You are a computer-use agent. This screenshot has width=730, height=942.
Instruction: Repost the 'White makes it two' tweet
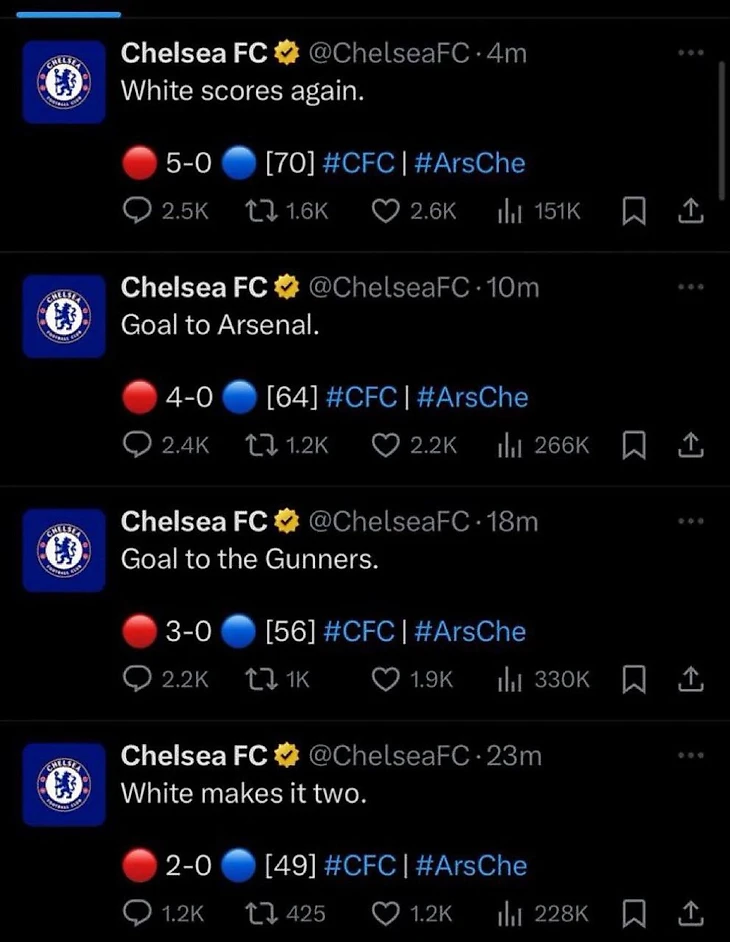259,913
